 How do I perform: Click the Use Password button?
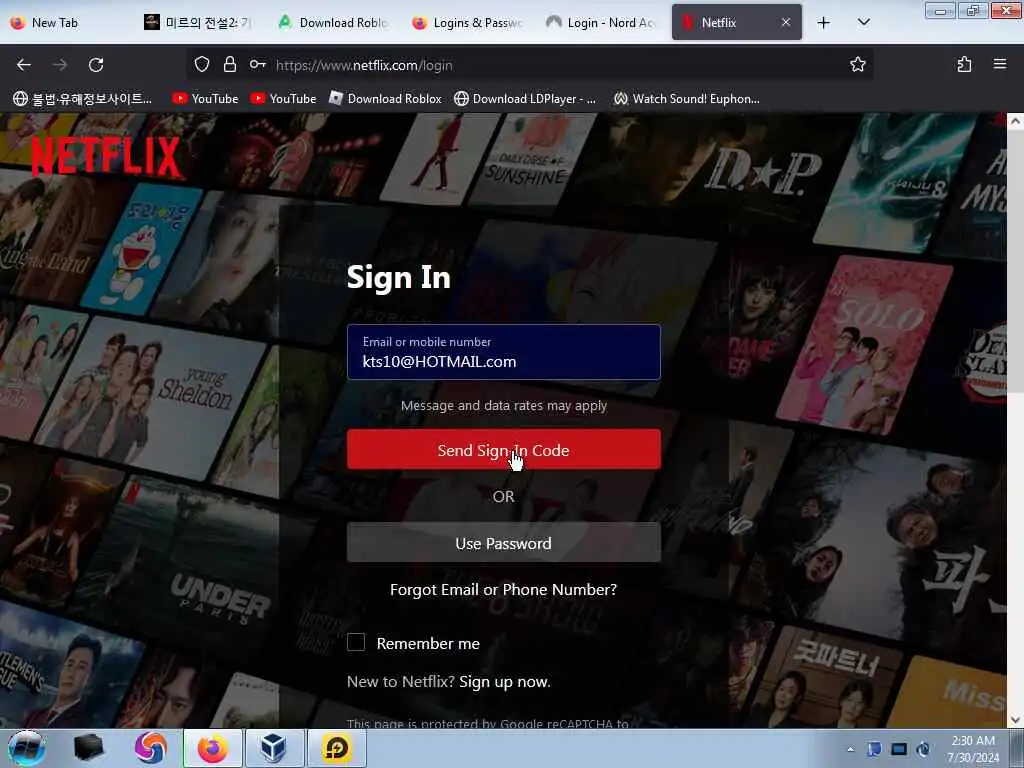504,543
